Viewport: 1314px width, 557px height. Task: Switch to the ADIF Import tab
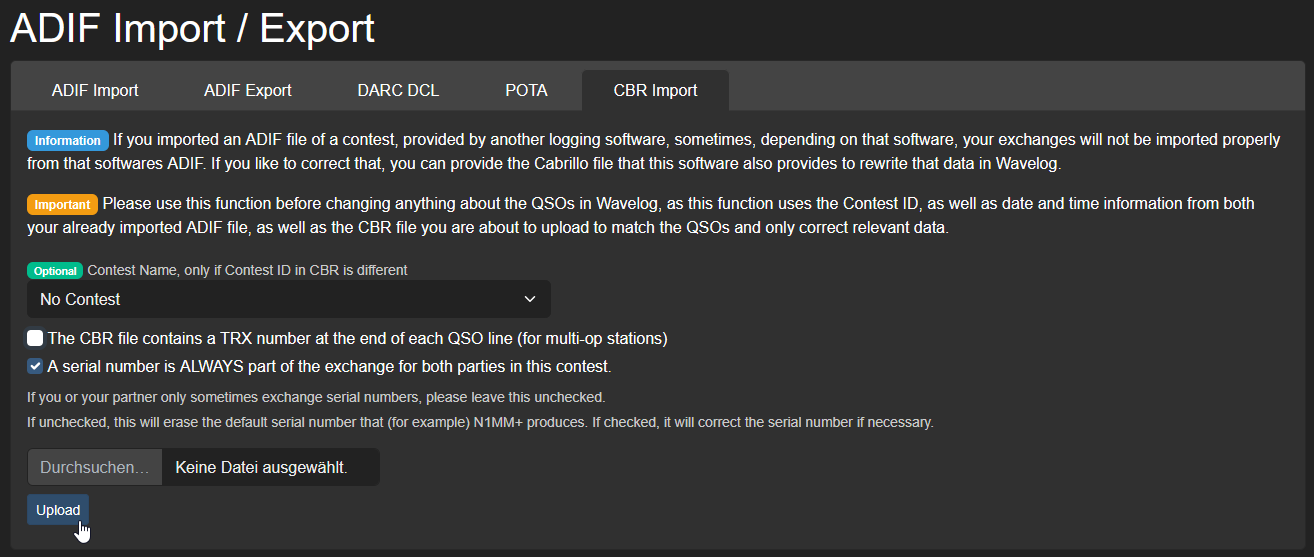tap(95, 90)
